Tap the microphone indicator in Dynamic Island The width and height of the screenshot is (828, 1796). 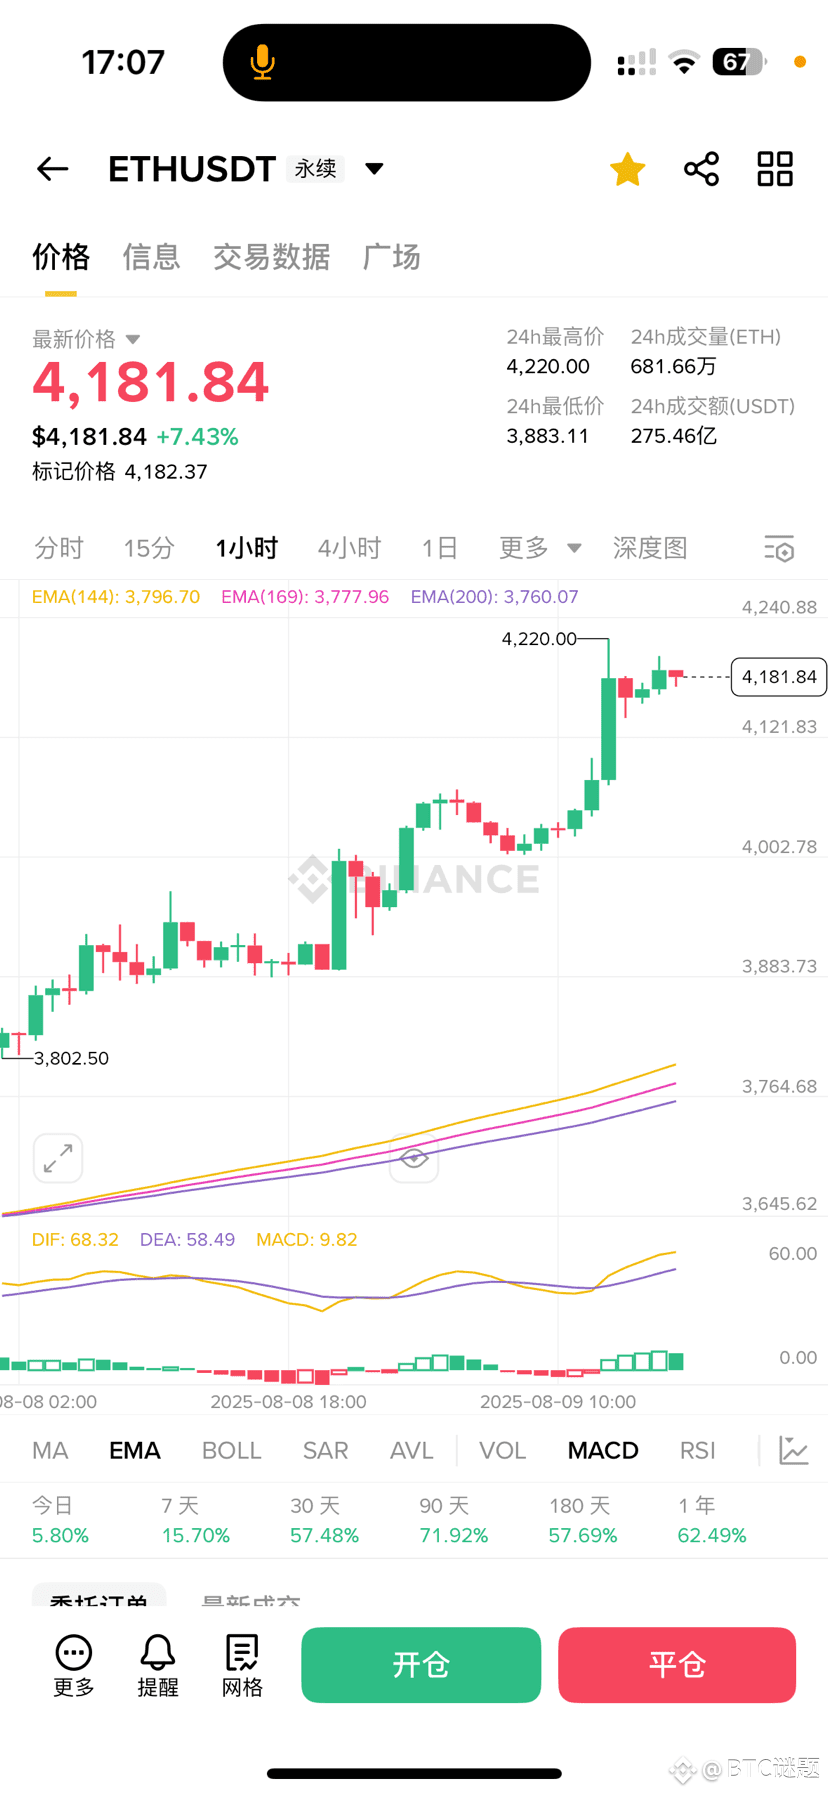click(262, 62)
